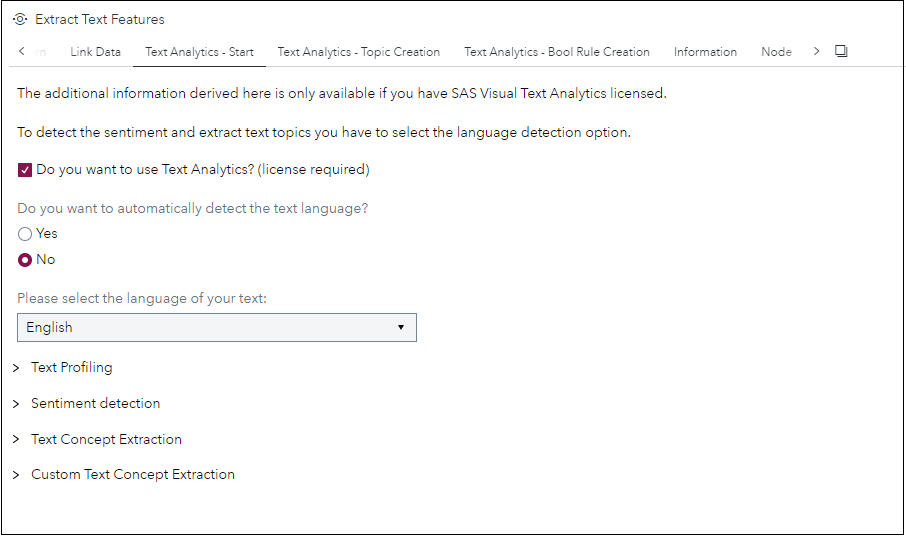This screenshot has width=906, height=537.
Task: Select No for automatic language detection
Action: coord(25,260)
